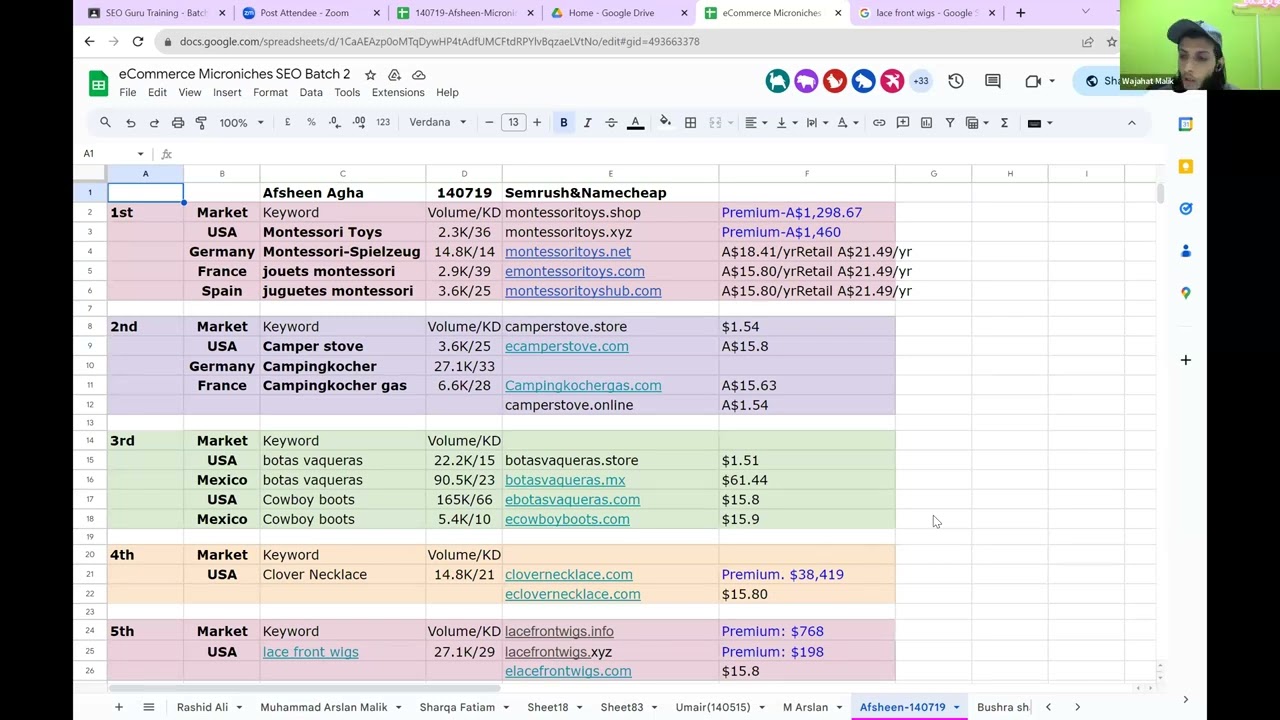Image resolution: width=1280 pixels, height=720 pixels.
Task: Open more number formats (123)
Action: (x=383, y=123)
